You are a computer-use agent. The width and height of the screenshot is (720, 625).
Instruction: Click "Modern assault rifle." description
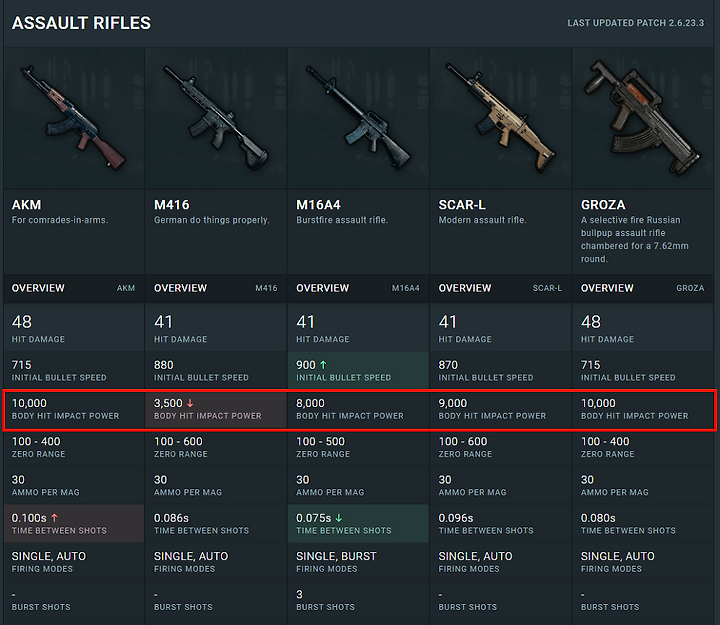click(482, 220)
